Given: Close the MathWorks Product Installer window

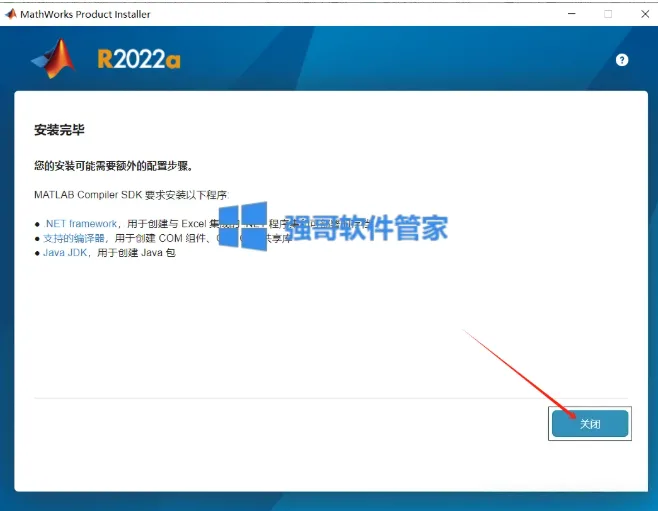Looking at the screenshot, I should 645,14.
